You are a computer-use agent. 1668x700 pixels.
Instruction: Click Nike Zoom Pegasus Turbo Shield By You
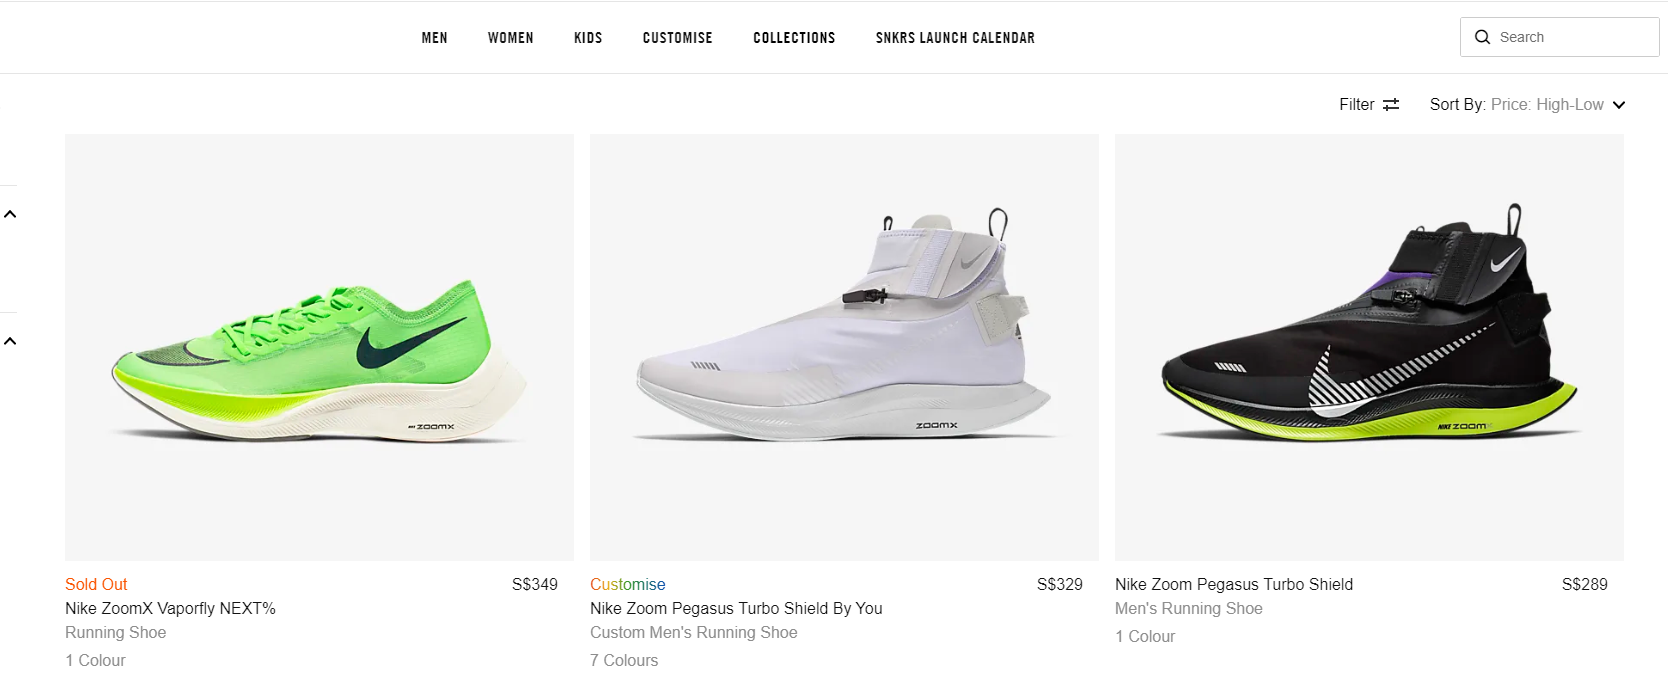pos(736,608)
